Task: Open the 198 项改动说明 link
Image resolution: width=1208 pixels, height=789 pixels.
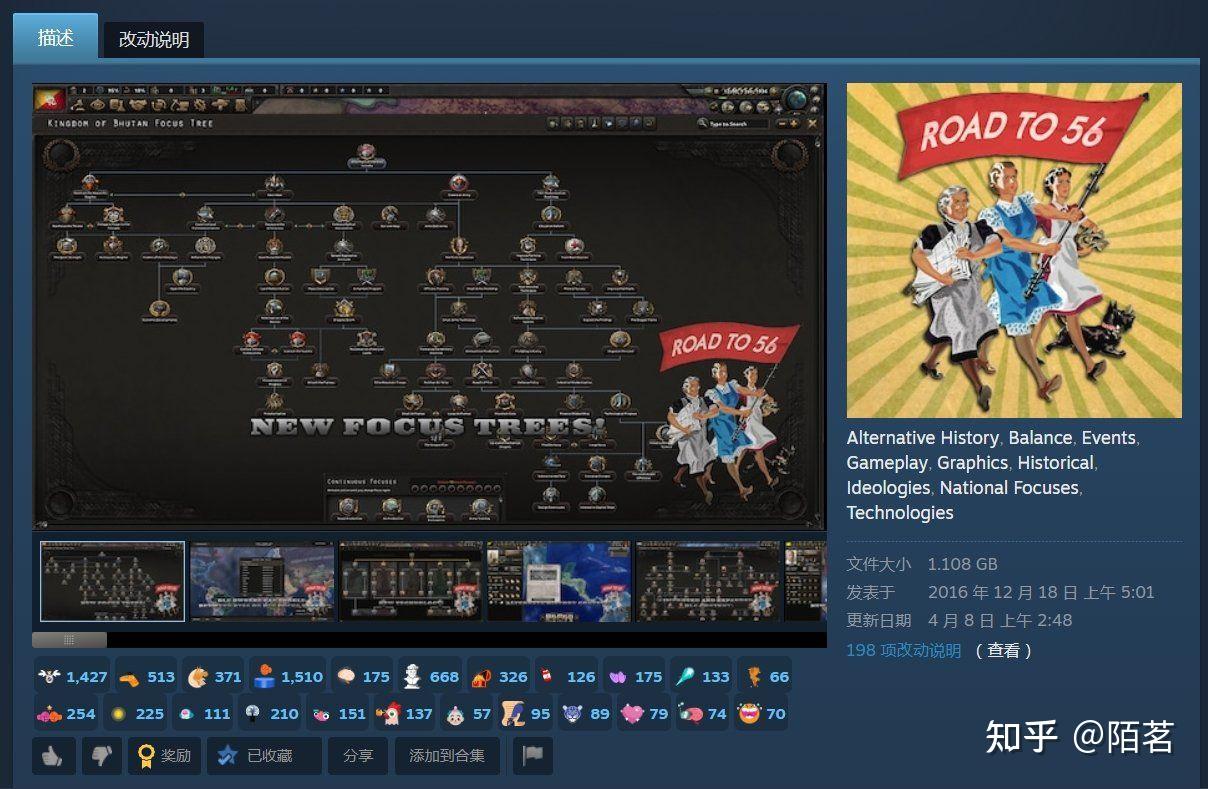Action: point(904,650)
